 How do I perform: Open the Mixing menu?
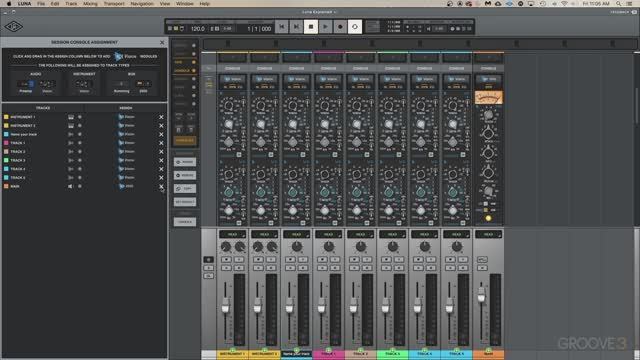[x=90, y=4]
